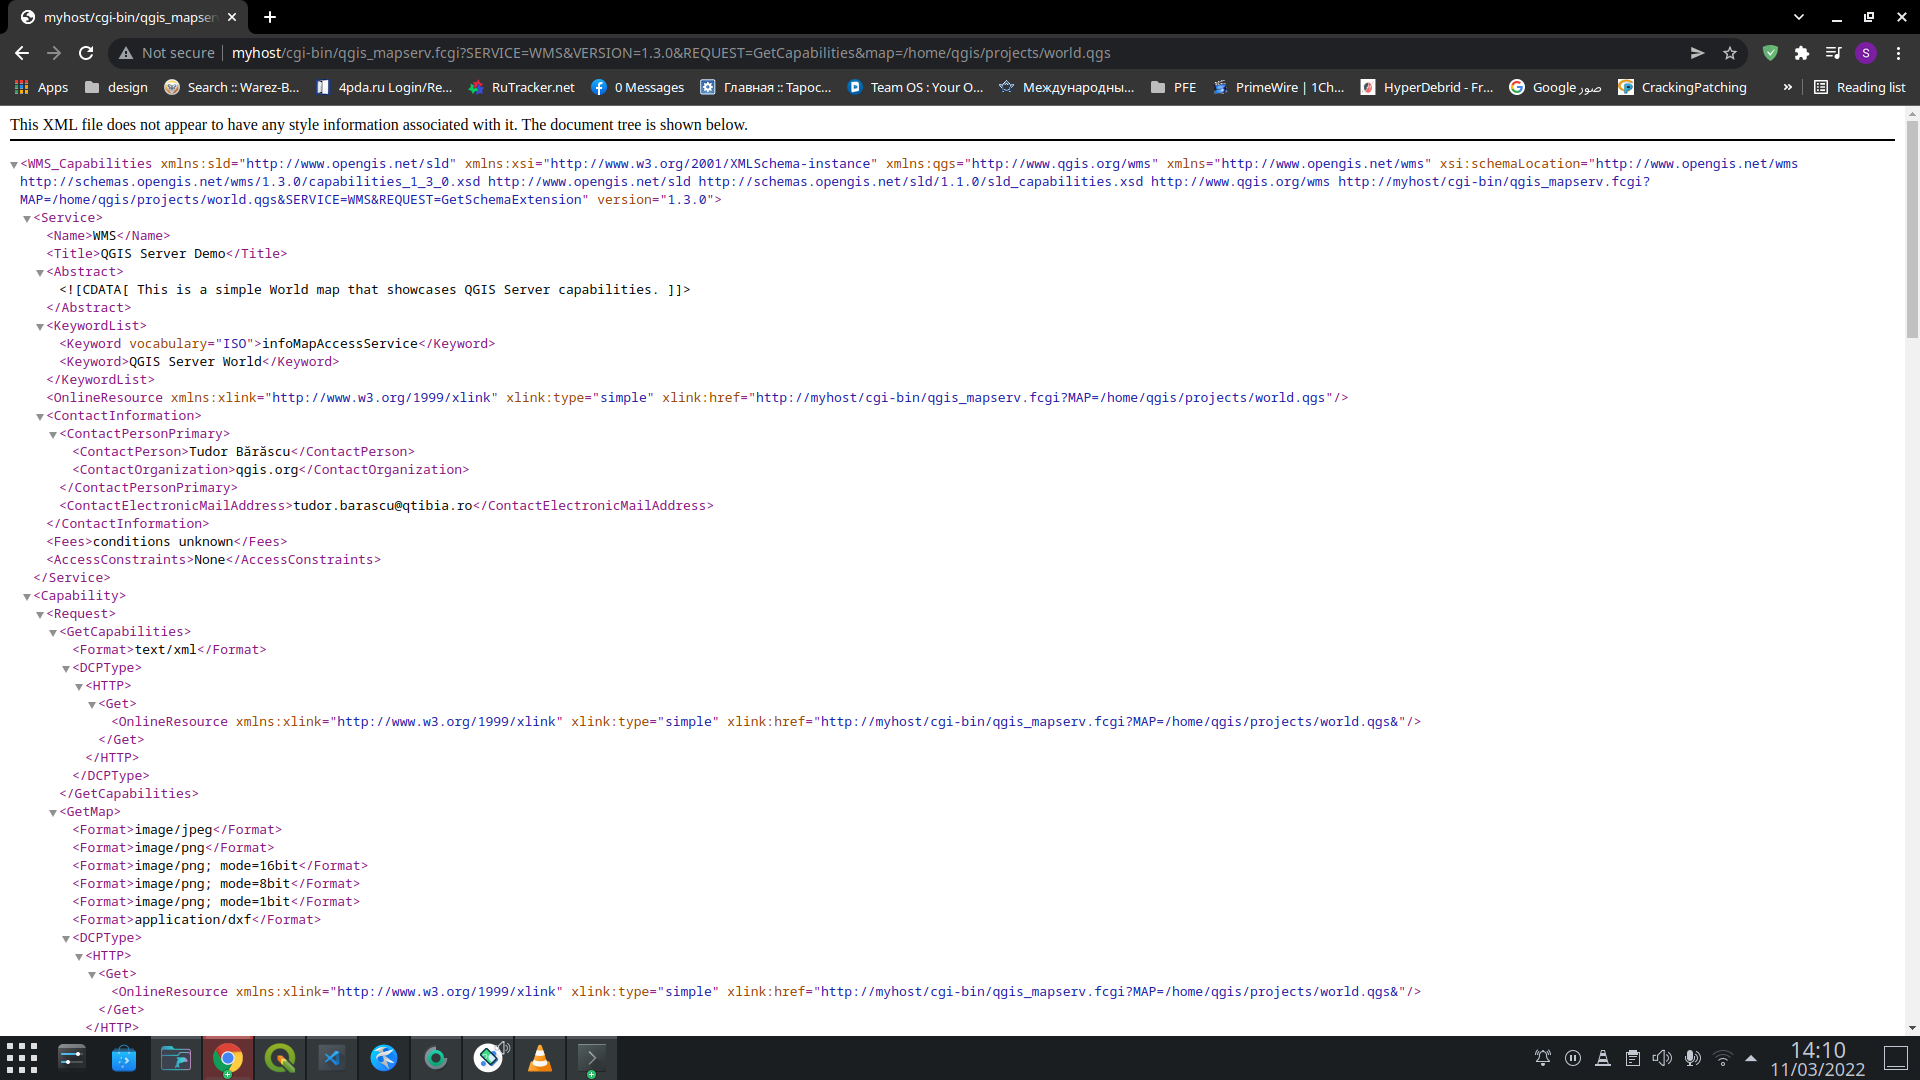
Task: Toggle the microphone from the system tray
Action: coord(1692,1057)
